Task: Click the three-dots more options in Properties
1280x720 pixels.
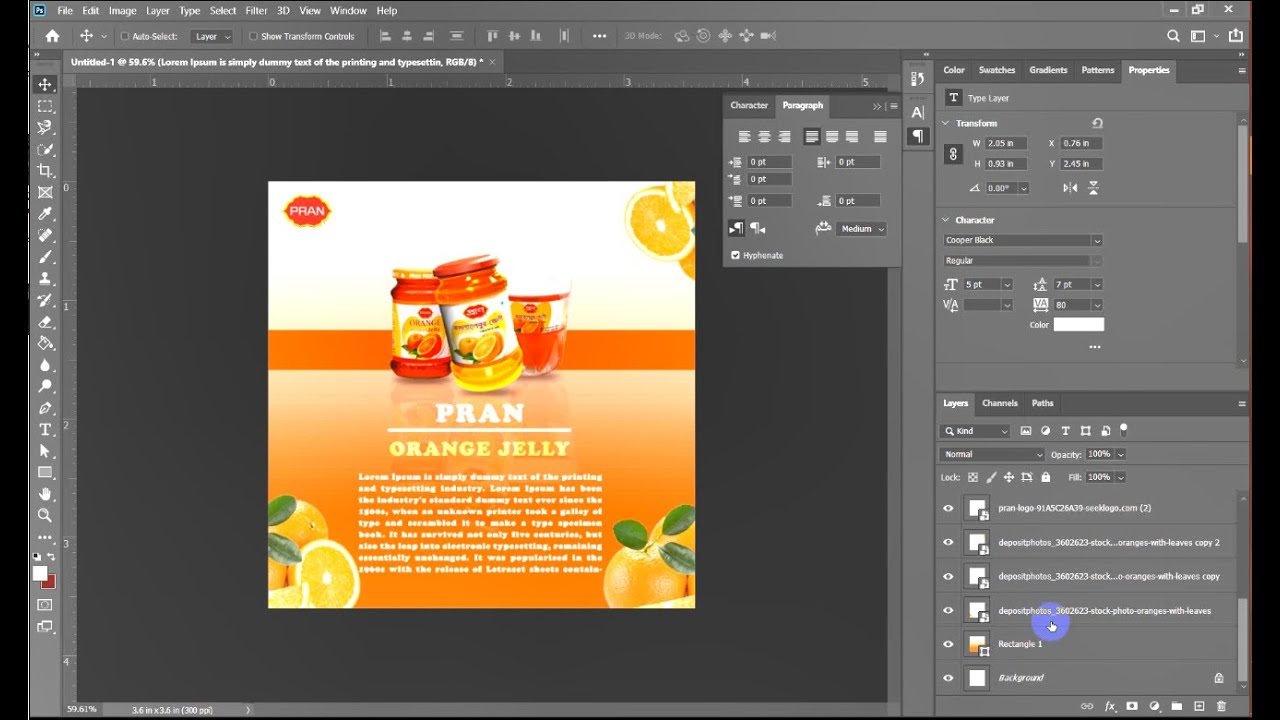Action: click(x=1094, y=347)
